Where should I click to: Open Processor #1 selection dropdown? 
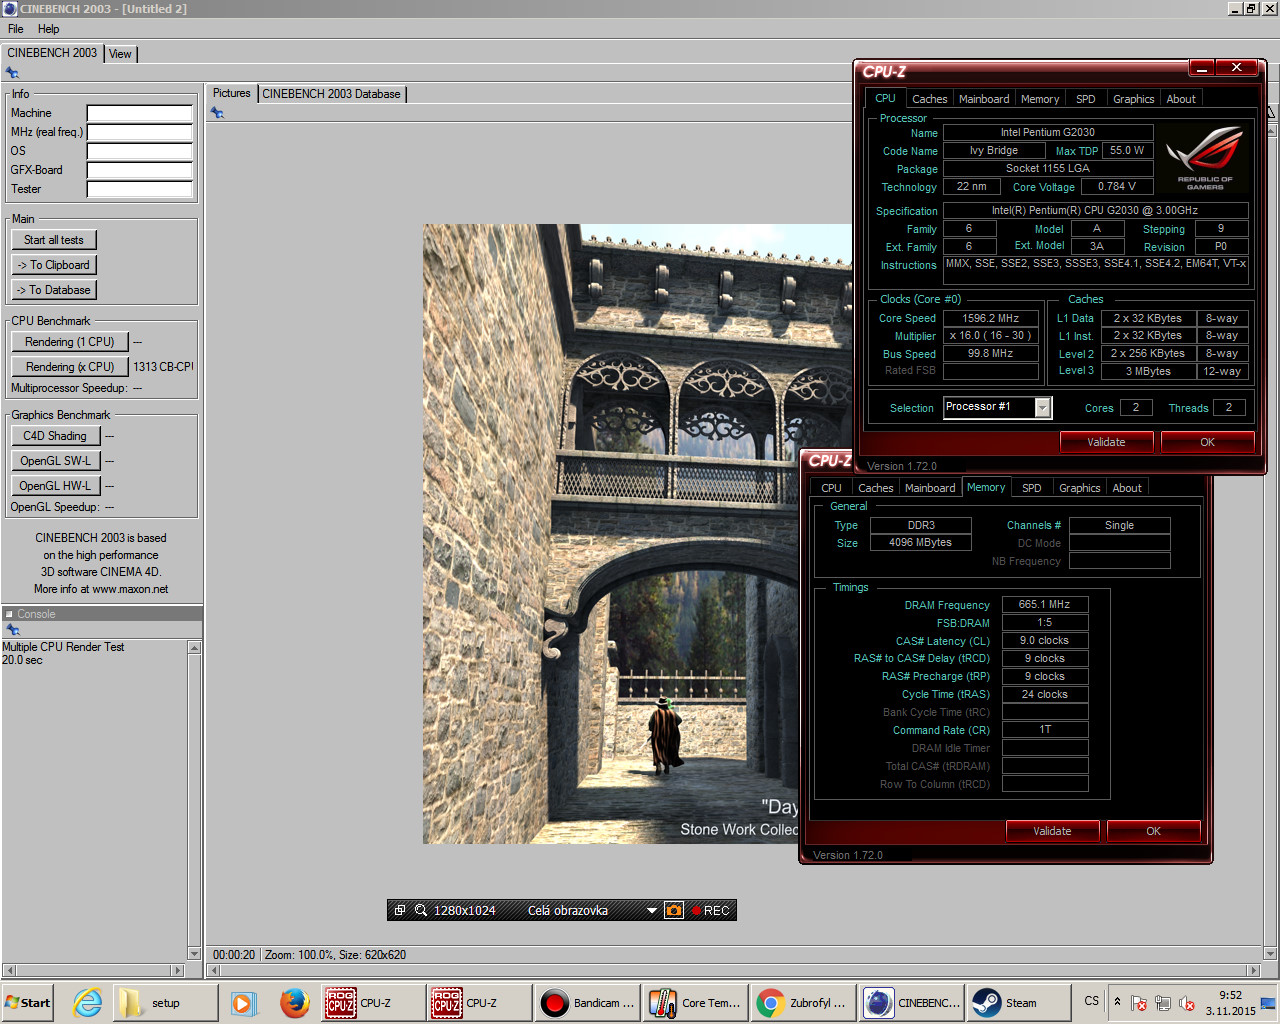pos(1043,407)
